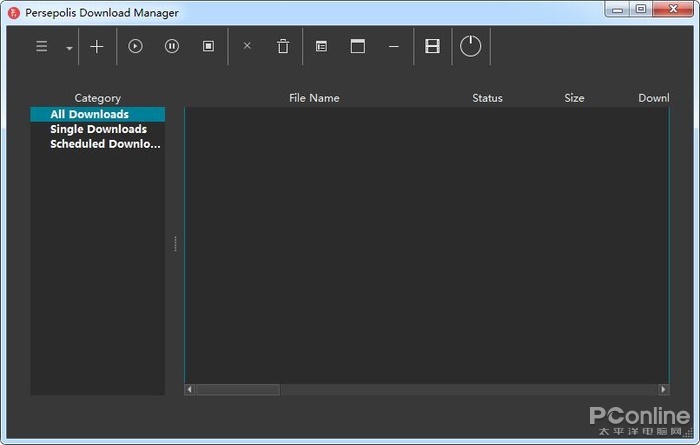Resume the selected download

(135, 46)
